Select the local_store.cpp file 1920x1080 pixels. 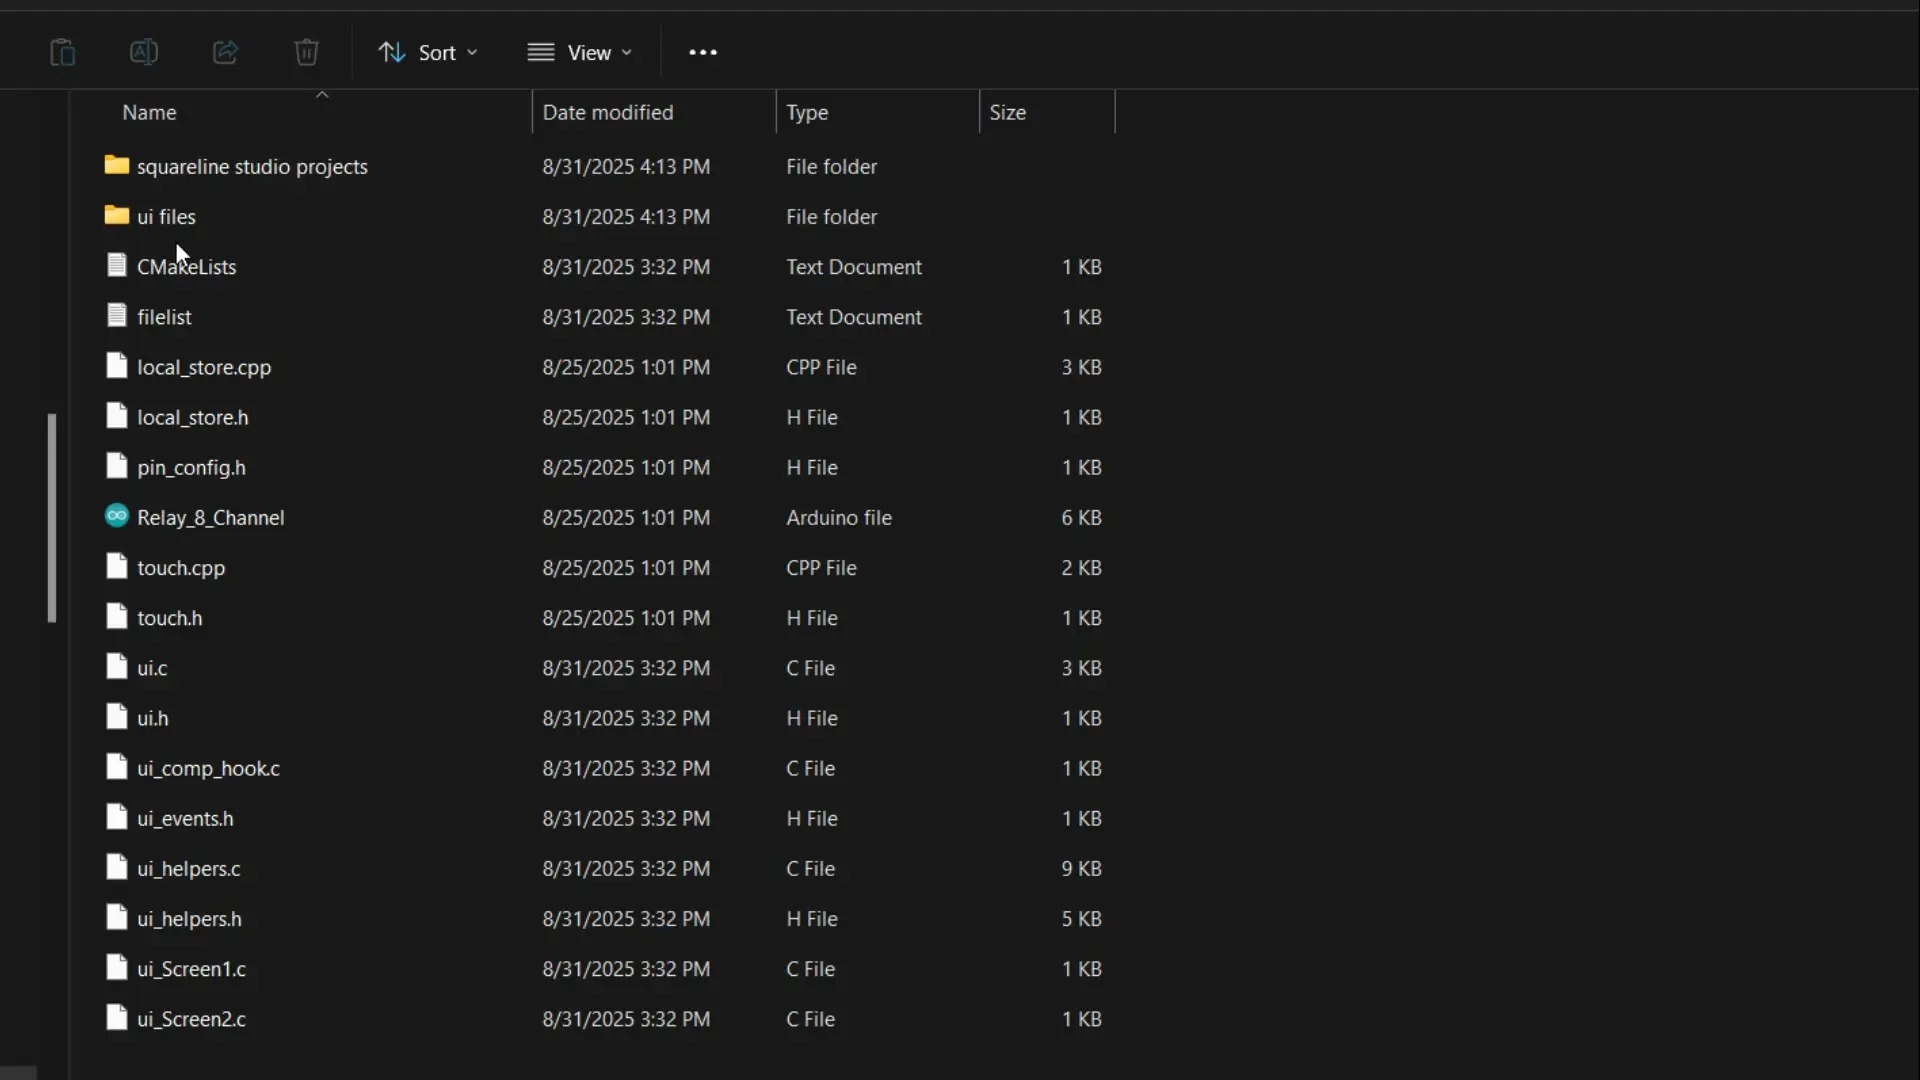[204, 367]
